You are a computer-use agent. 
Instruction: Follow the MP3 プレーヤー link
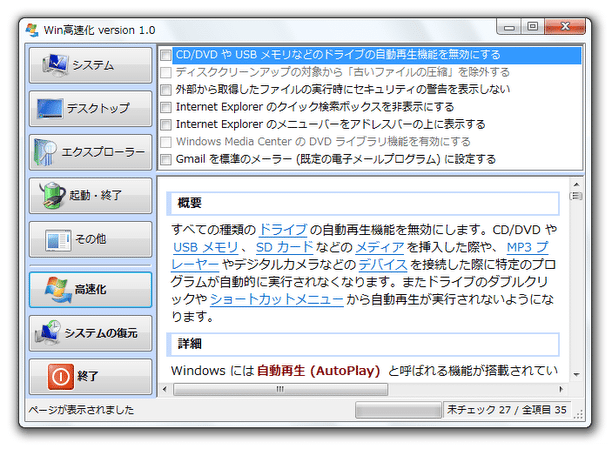tap(527, 247)
